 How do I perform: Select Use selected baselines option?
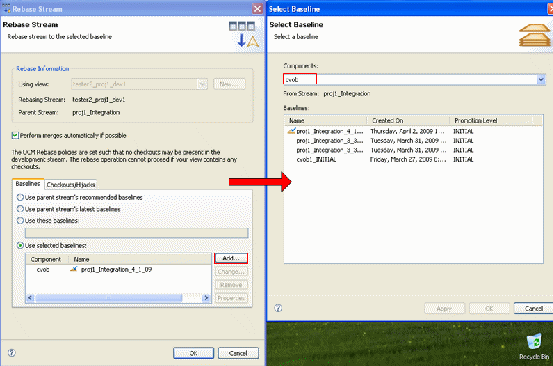coord(20,245)
